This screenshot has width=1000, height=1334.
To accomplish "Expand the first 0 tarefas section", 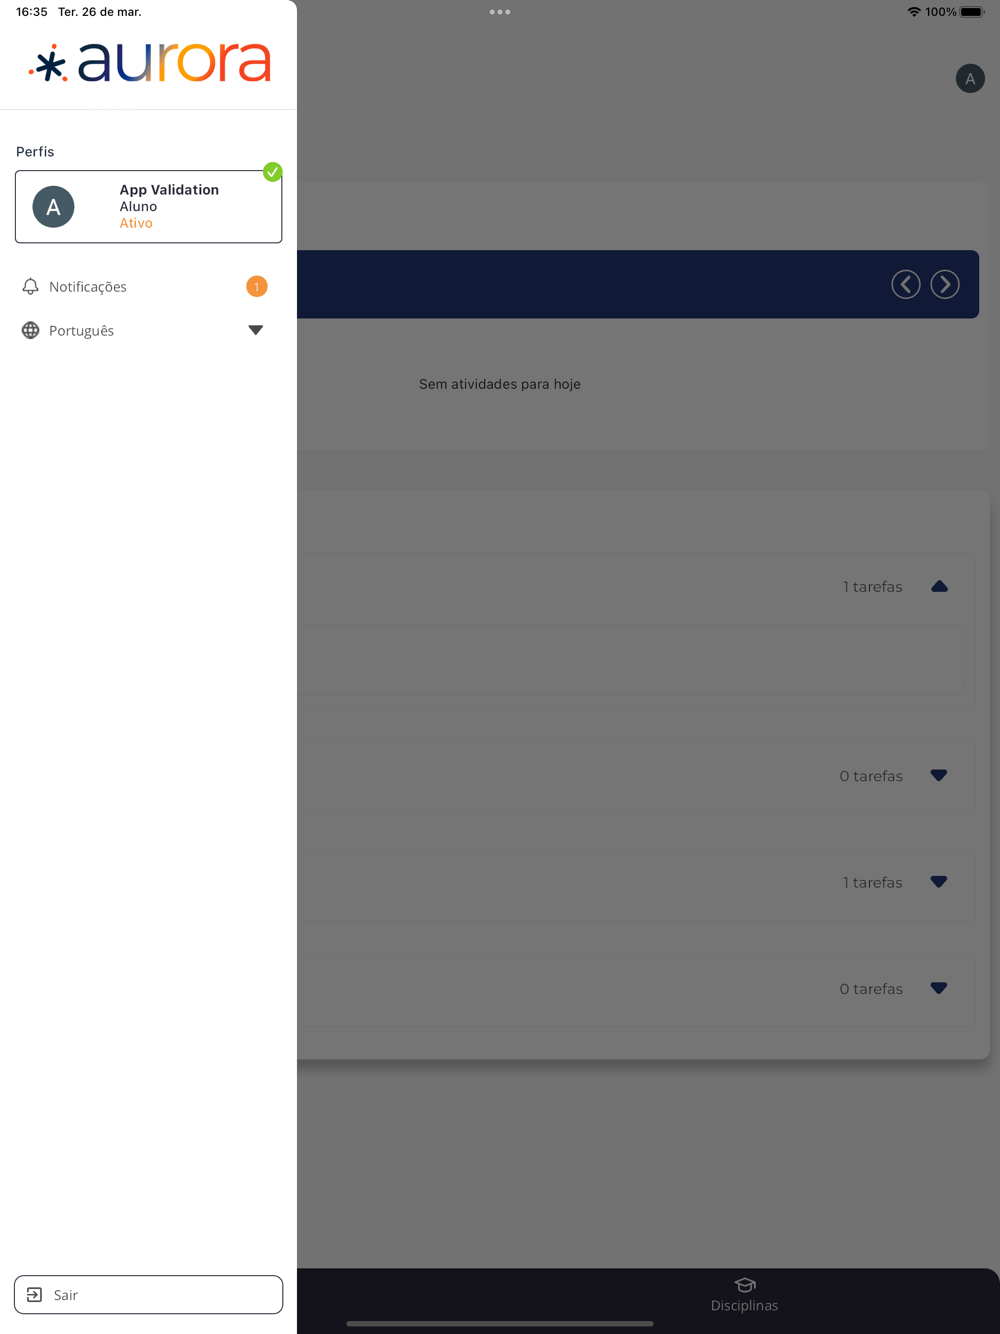I will tap(938, 776).
